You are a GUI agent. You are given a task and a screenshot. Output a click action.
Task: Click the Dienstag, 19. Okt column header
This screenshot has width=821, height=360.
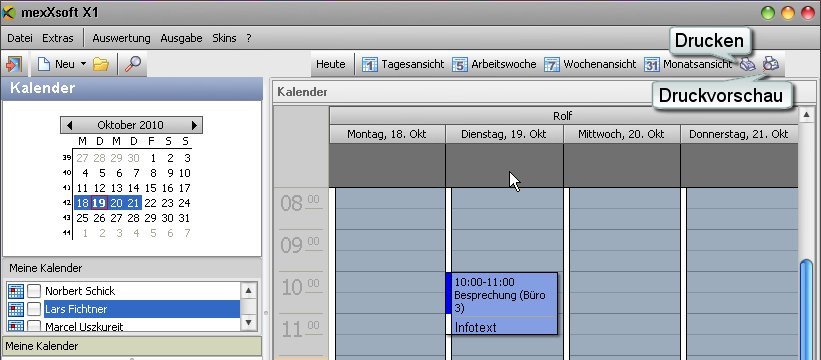(x=504, y=134)
